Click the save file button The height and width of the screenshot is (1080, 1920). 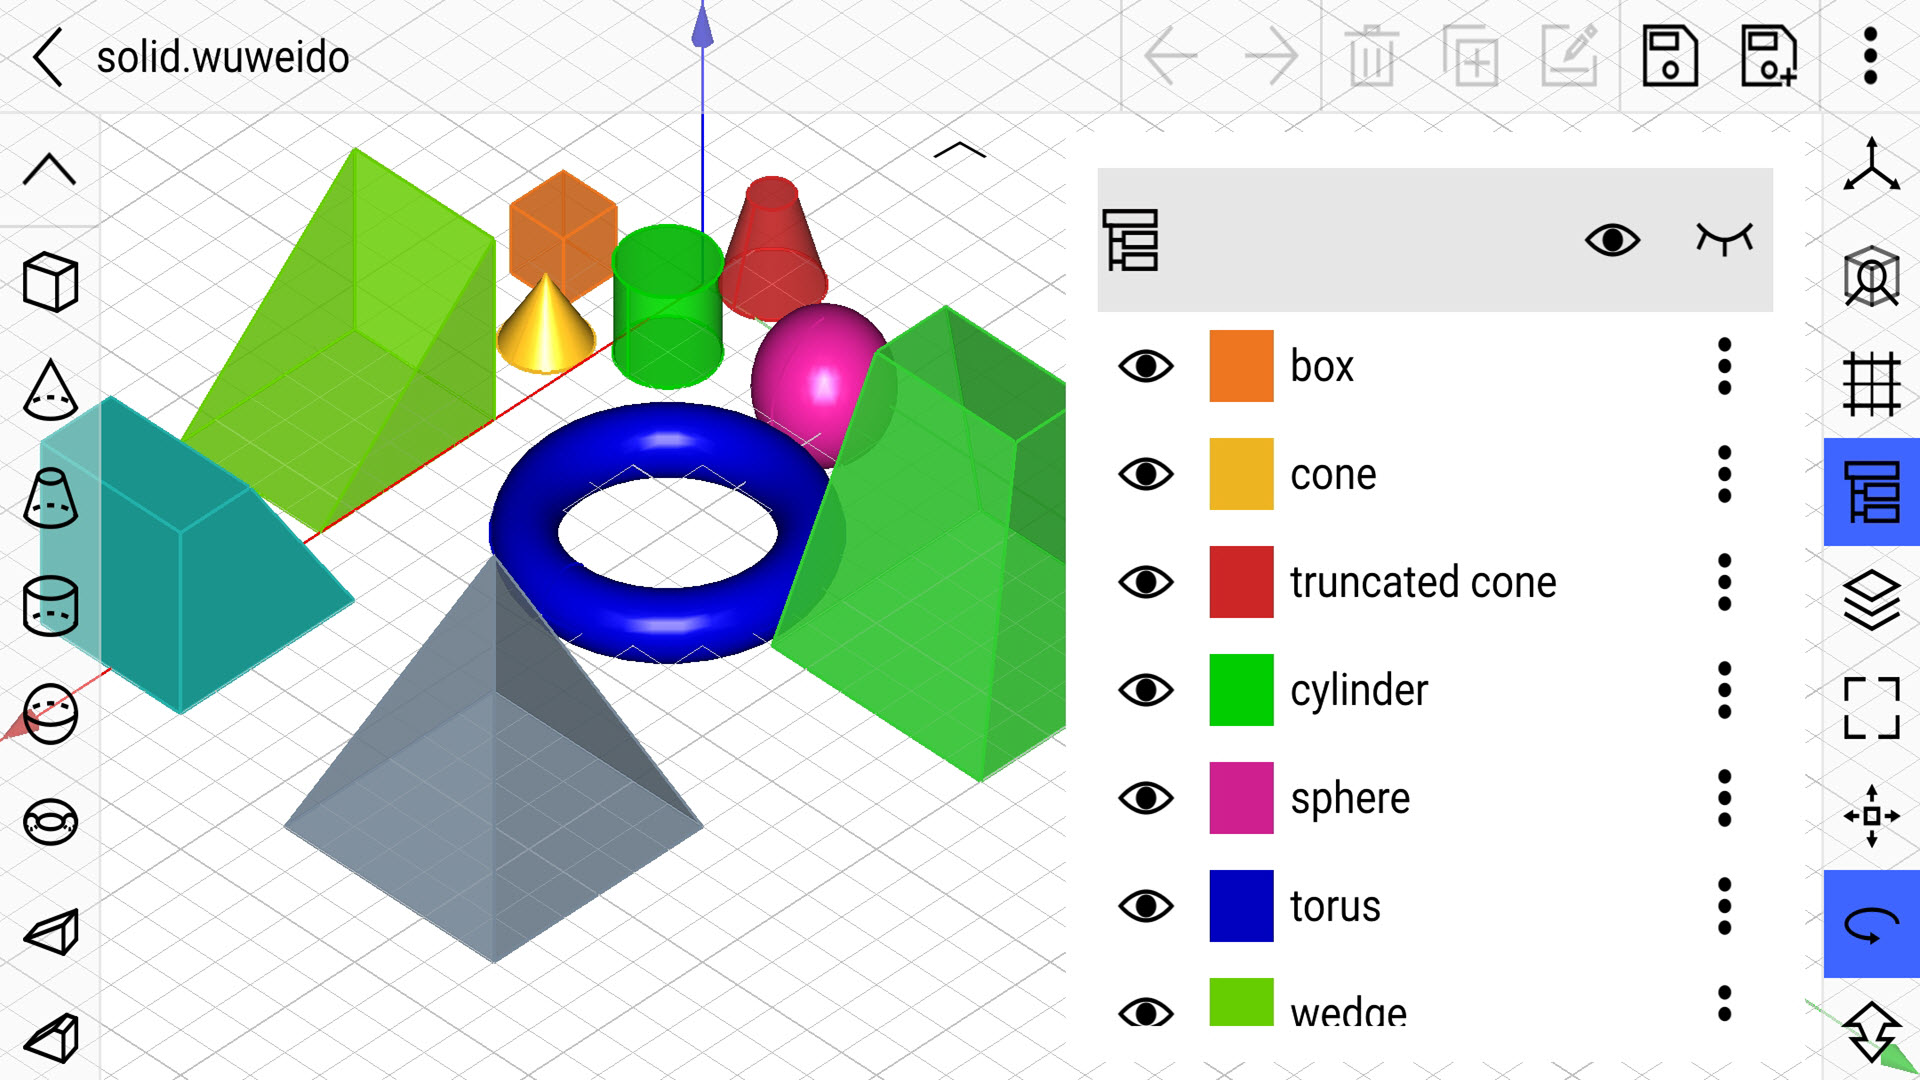1668,53
